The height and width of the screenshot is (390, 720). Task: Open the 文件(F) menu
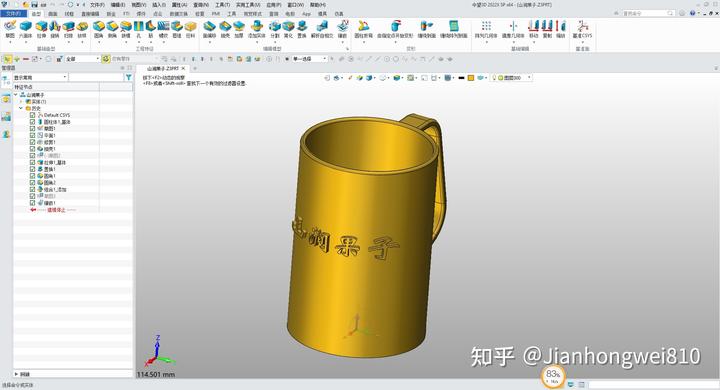click(97, 5)
